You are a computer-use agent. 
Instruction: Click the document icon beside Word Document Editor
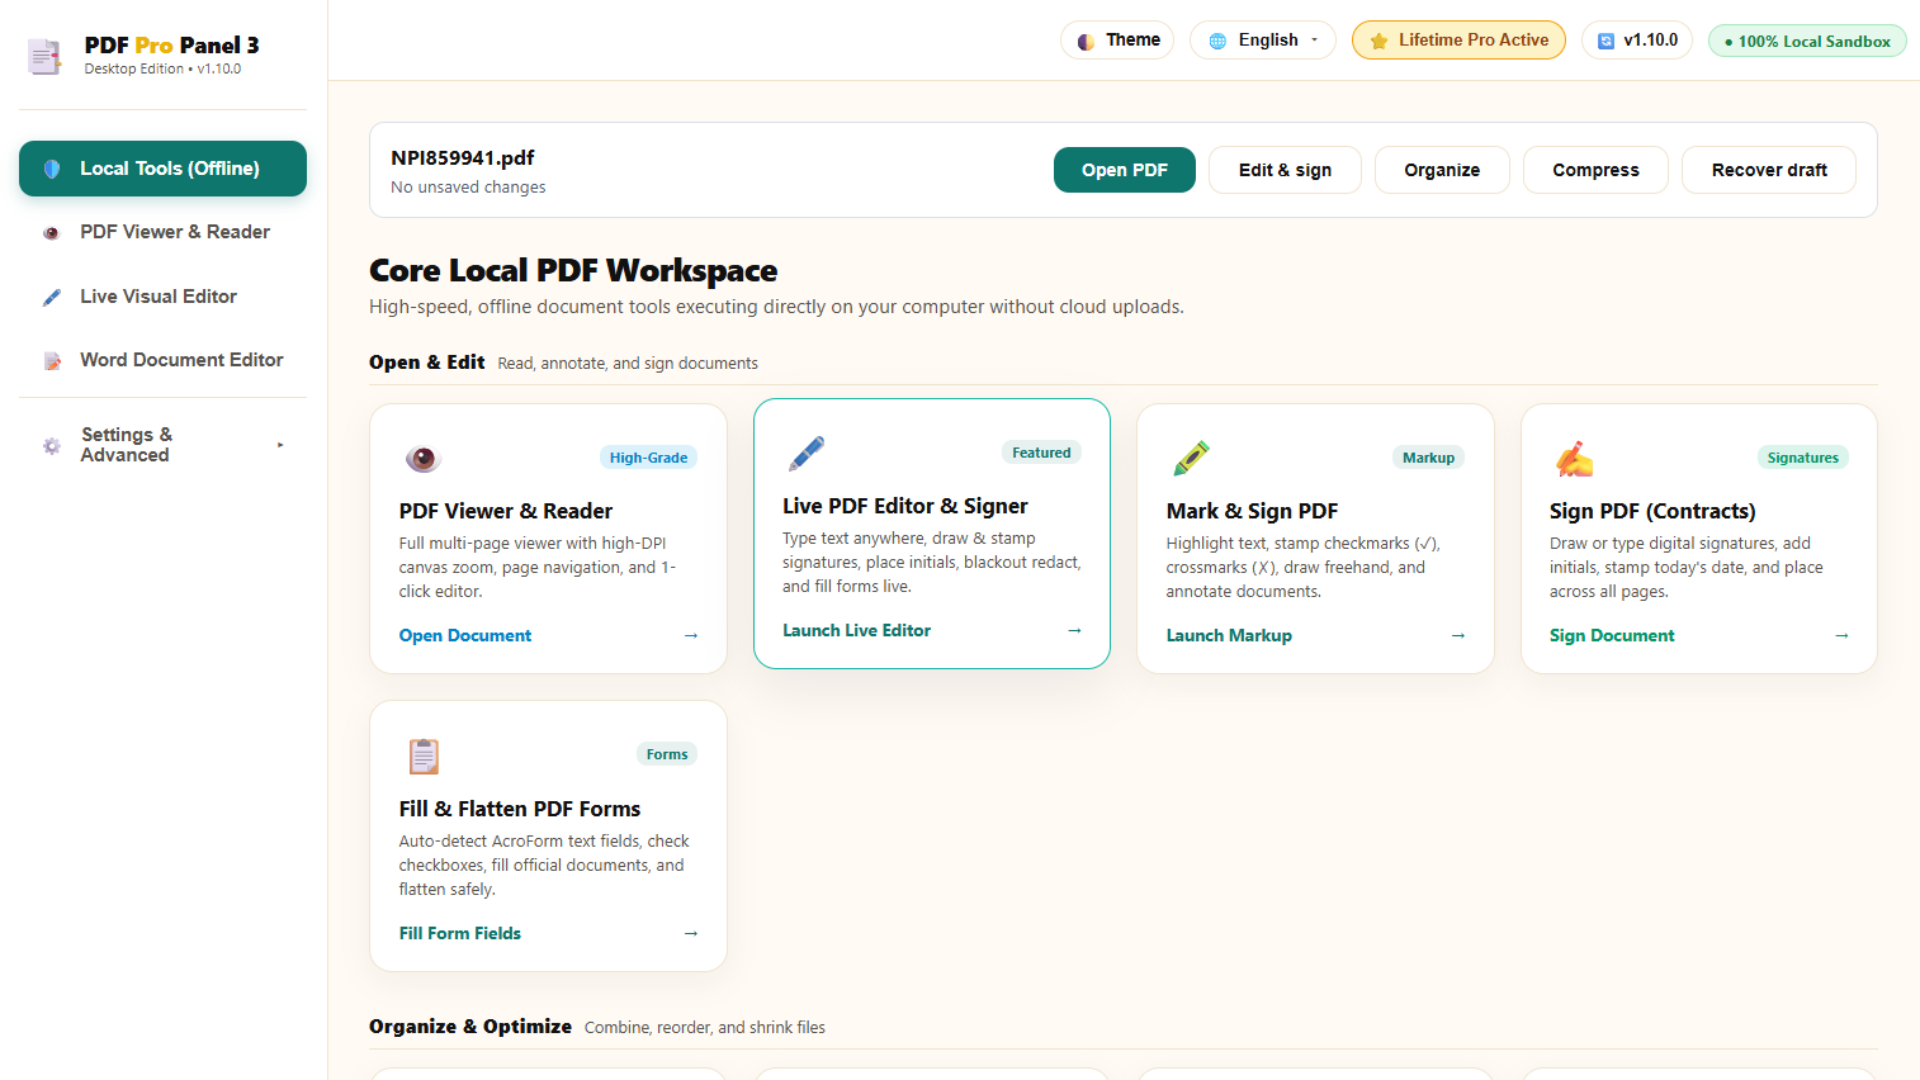pos(52,361)
